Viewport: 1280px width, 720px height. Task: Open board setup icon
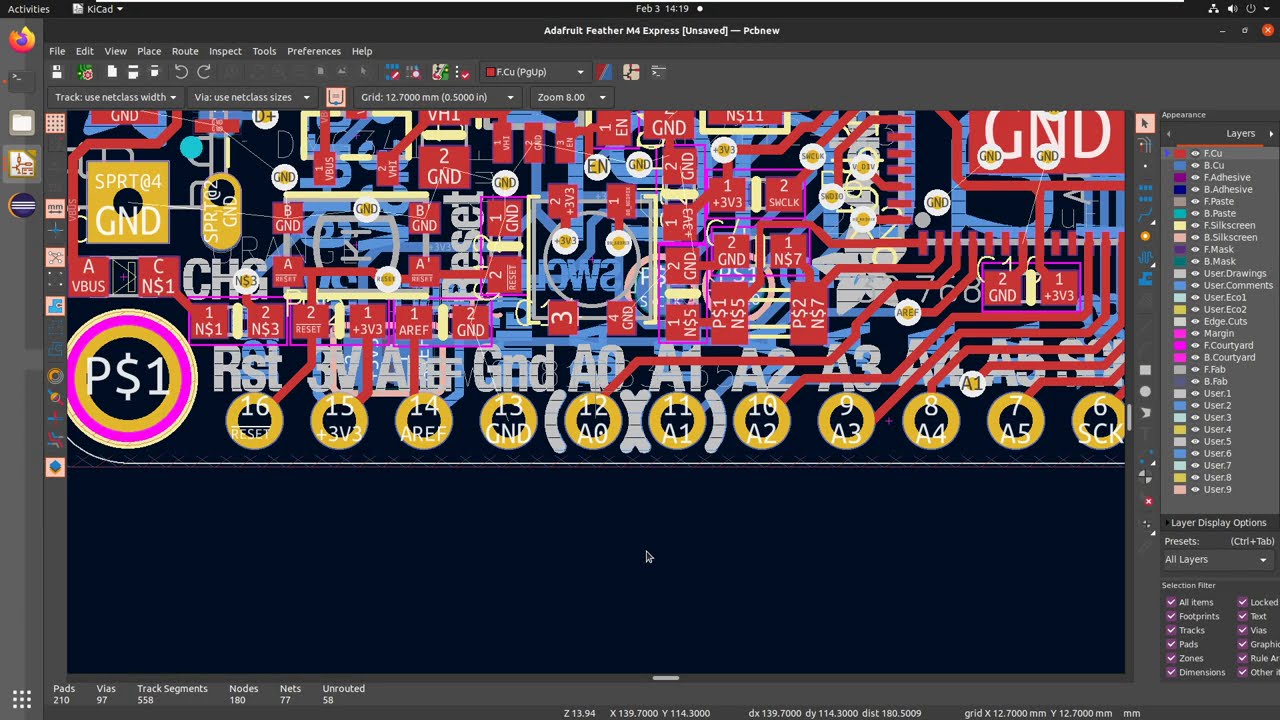tap(86, 72)
